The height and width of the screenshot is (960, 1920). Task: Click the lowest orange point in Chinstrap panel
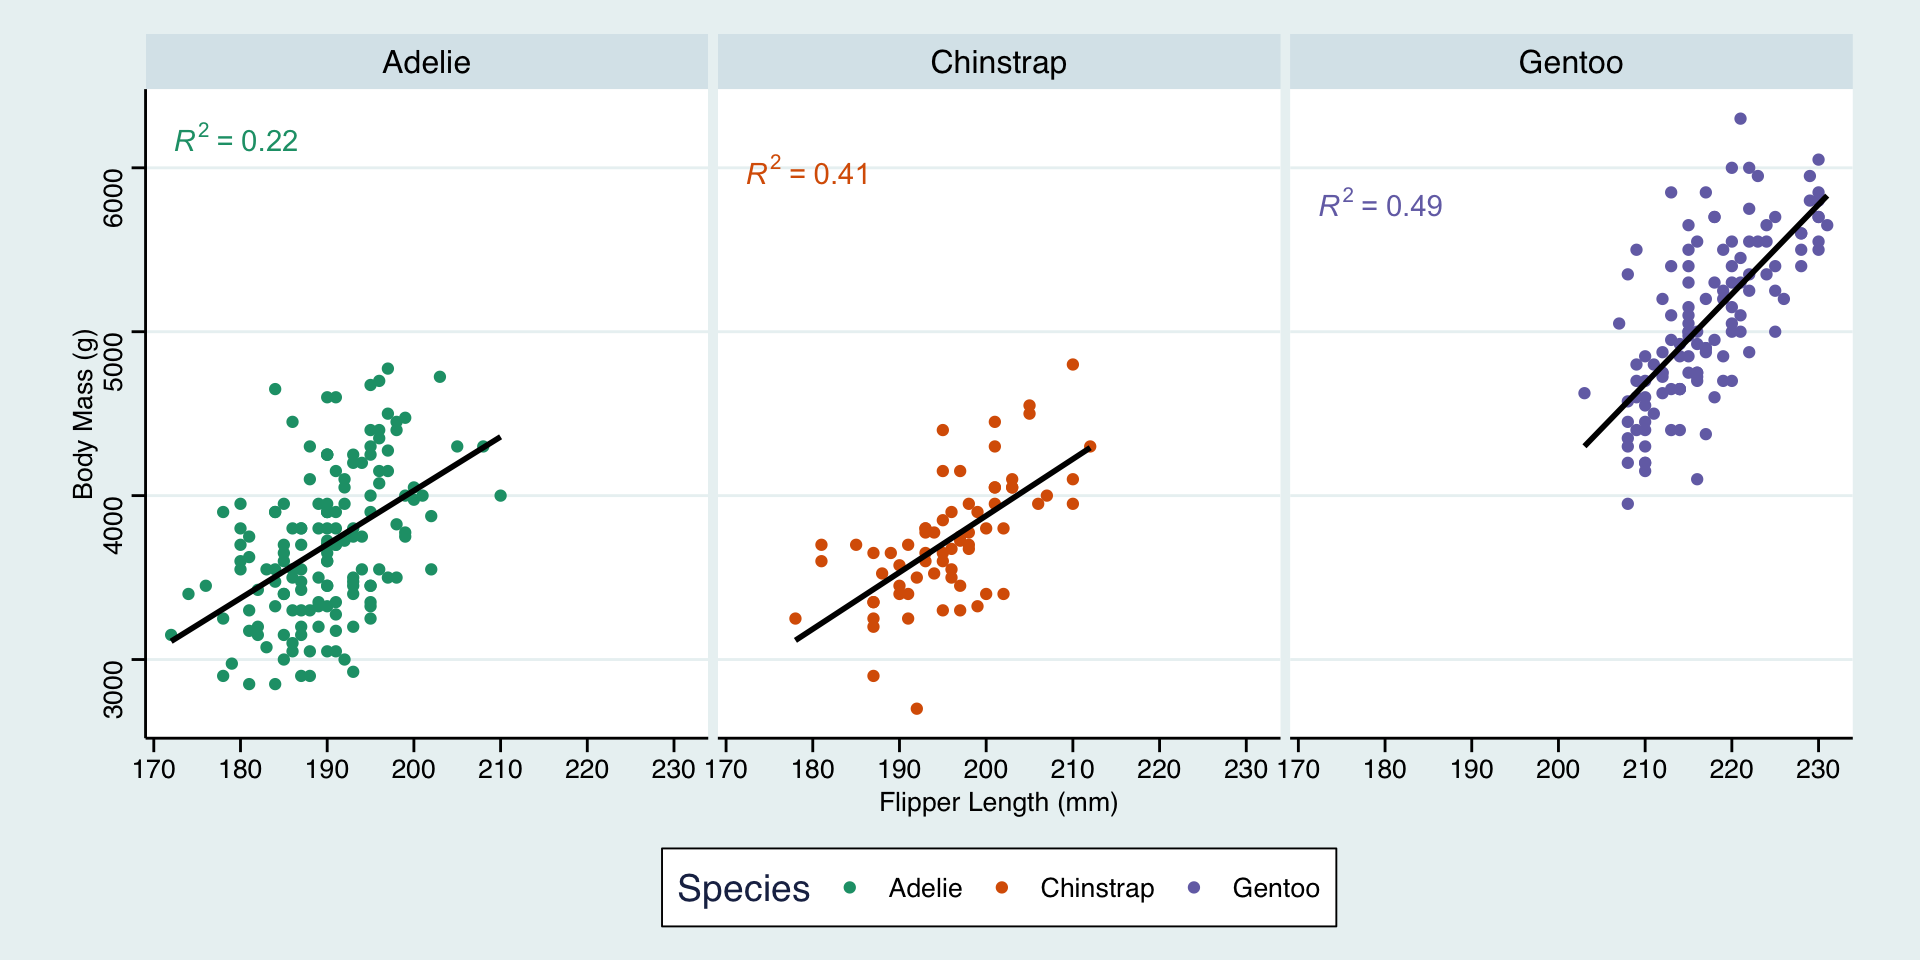[917, 709]
